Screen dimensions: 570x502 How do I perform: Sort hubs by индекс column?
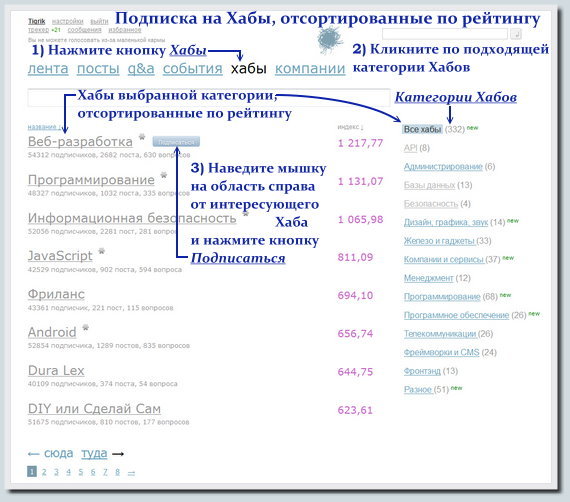350,127
